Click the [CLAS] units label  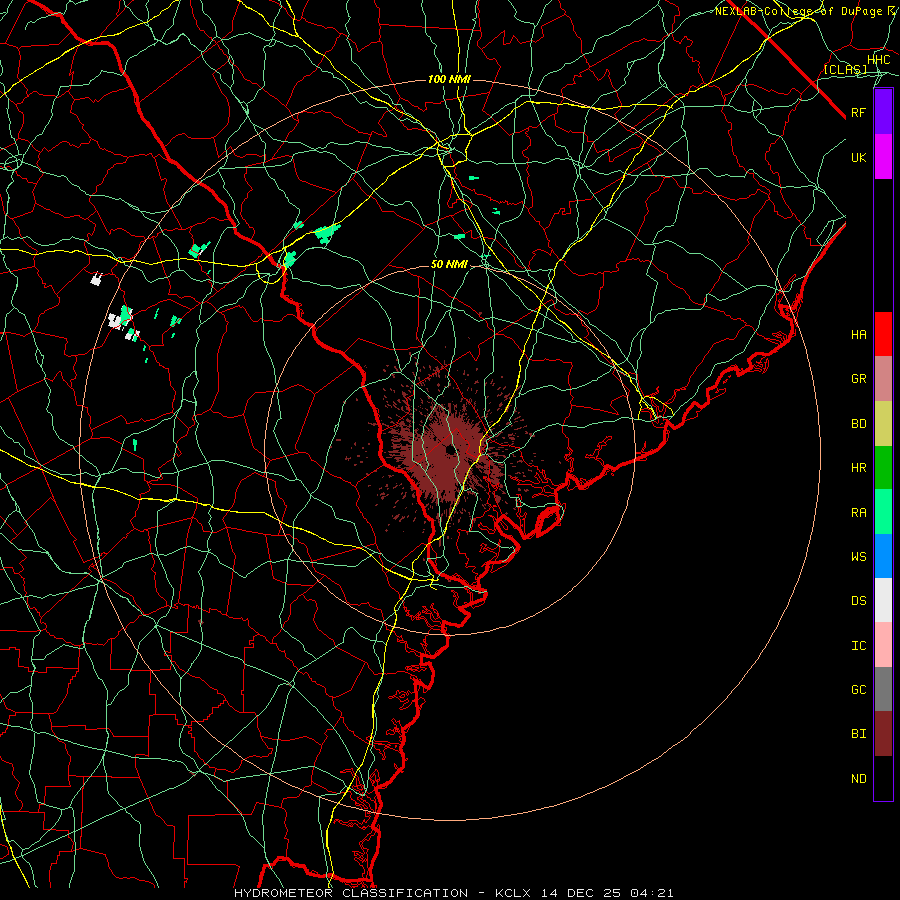[x=845, y=69]
